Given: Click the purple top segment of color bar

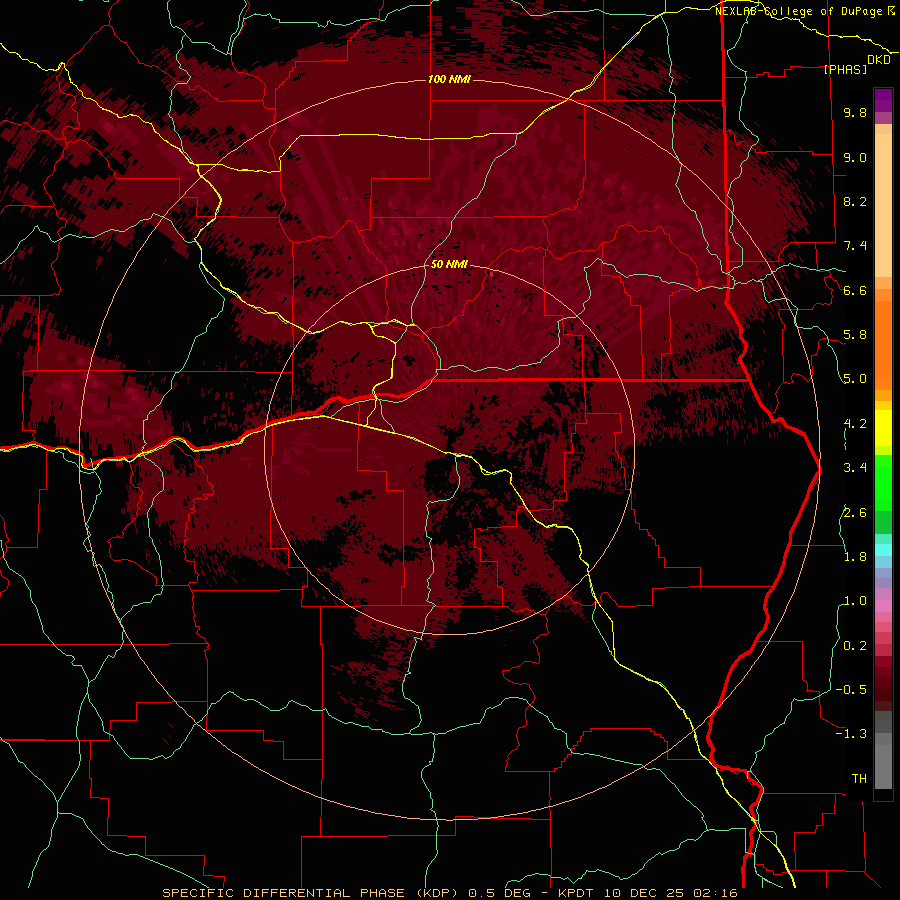Looking at the screenshot, I should [x=883, y=100].
